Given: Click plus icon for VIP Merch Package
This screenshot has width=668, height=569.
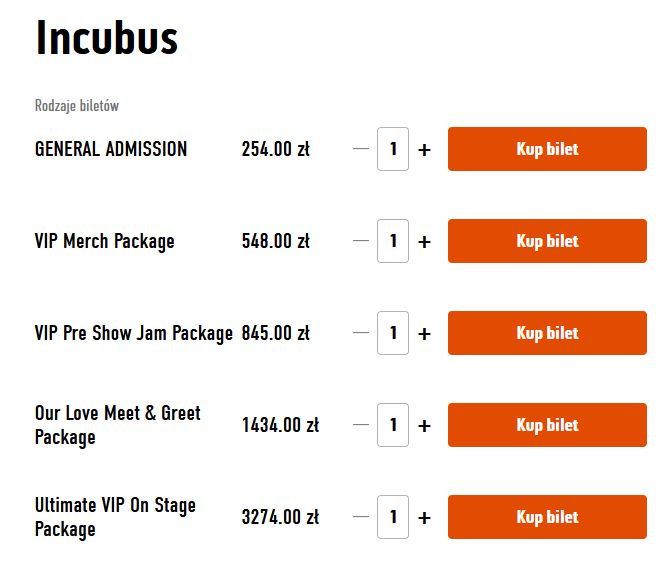Looking at the screenshot, I should pos(424,242).
